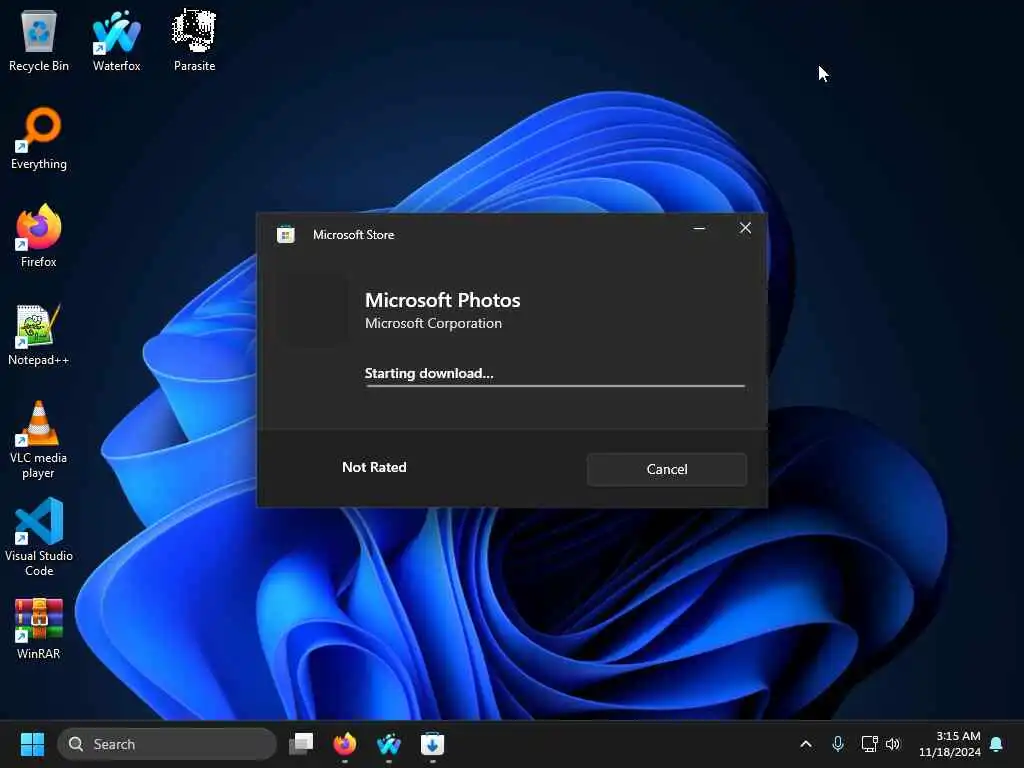This screenshot has width=1024, height=768.
Task: Close the Microsoft Store dialog
Action: [x=745, y=228]
